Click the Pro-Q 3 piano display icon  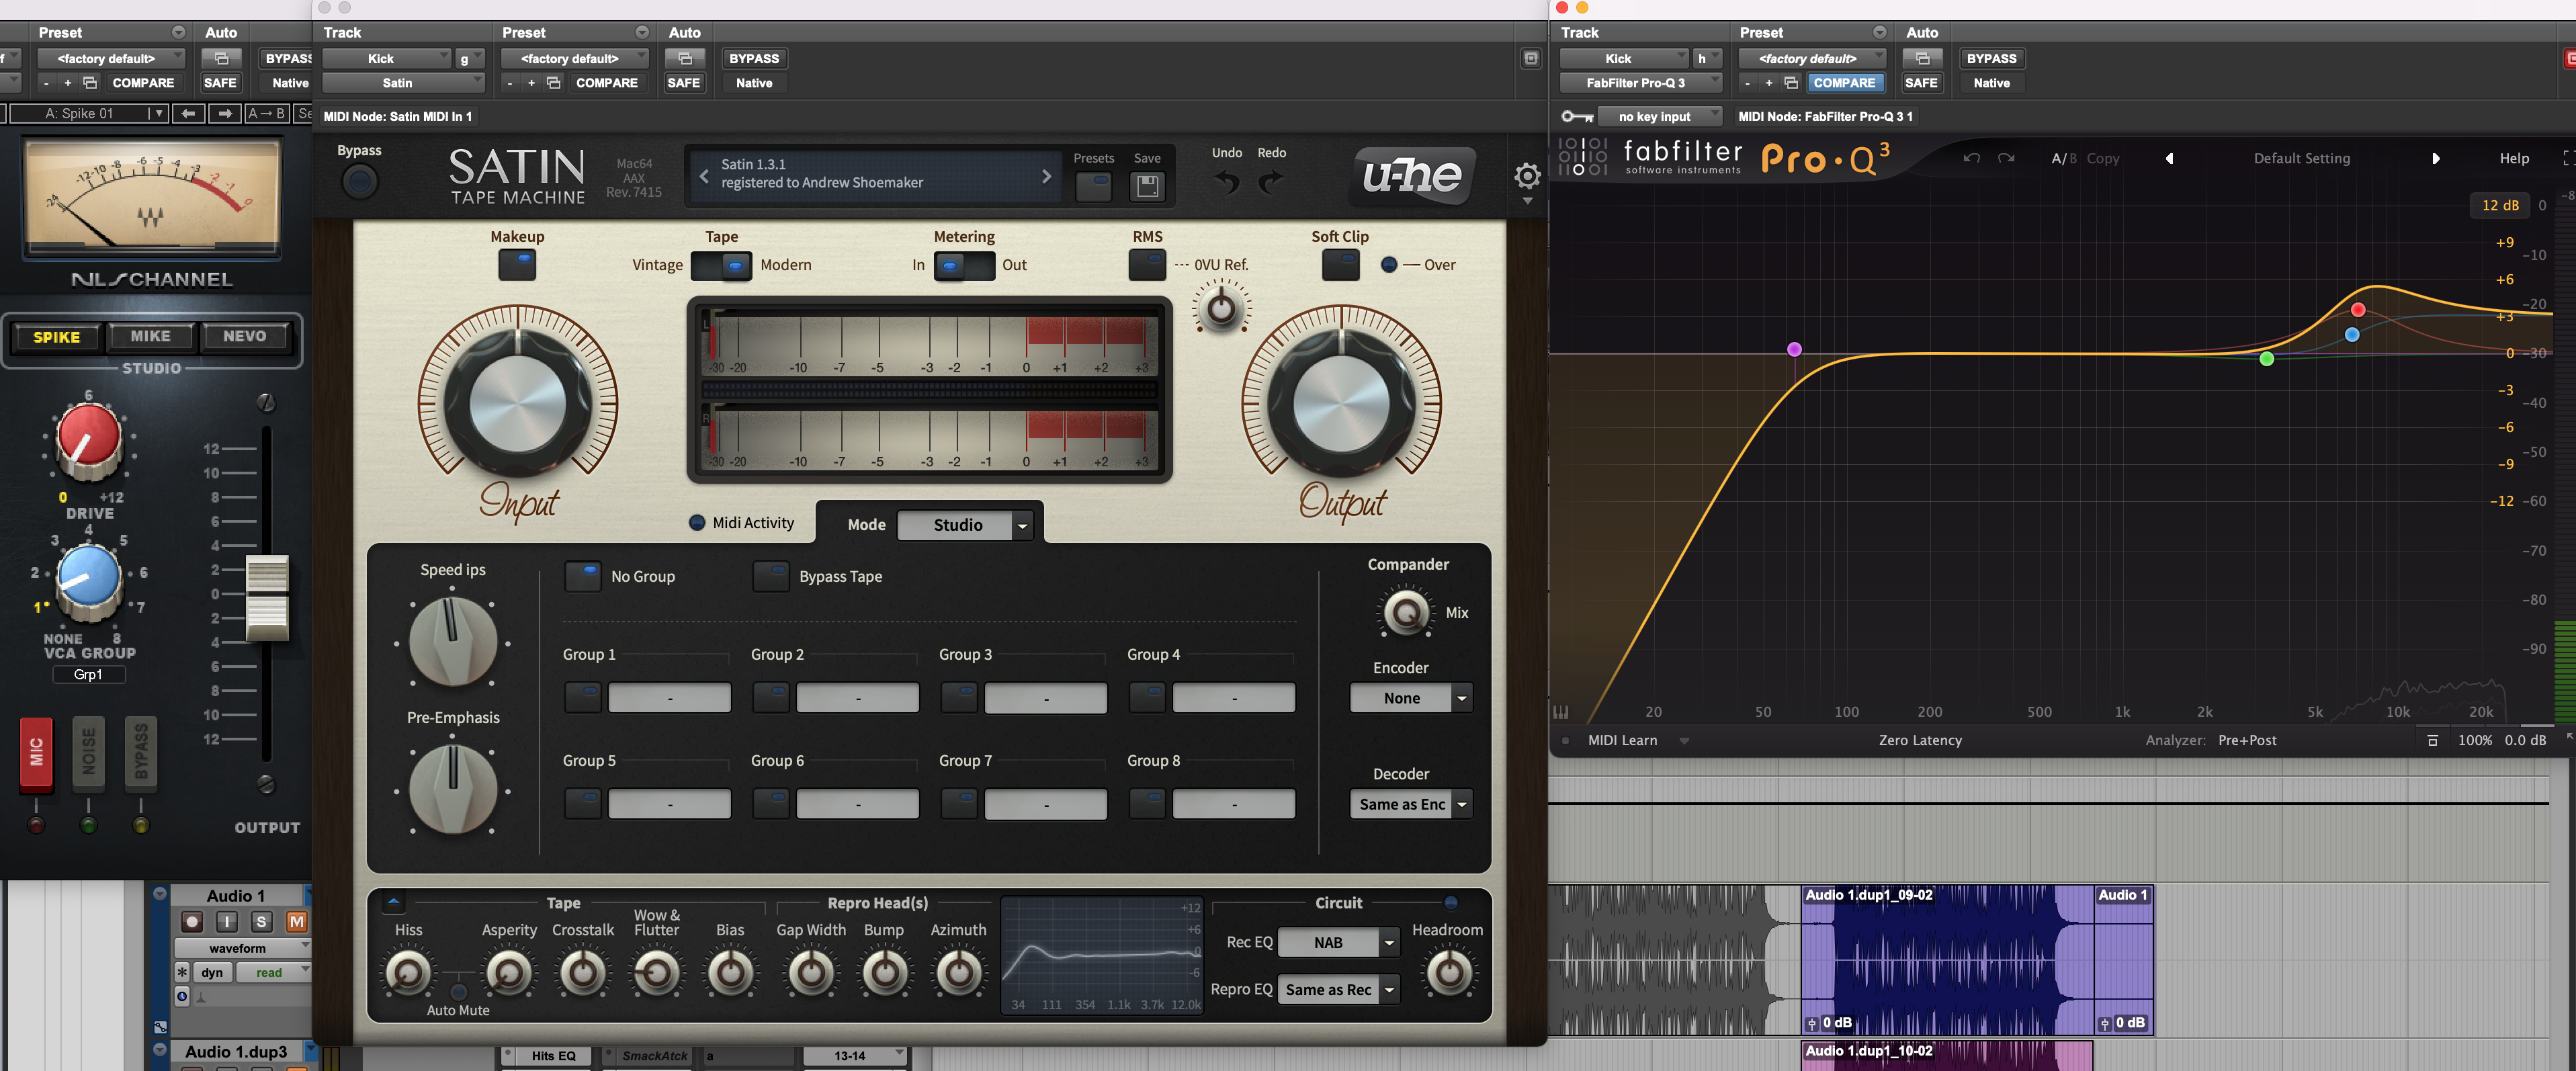(1561, 712)
